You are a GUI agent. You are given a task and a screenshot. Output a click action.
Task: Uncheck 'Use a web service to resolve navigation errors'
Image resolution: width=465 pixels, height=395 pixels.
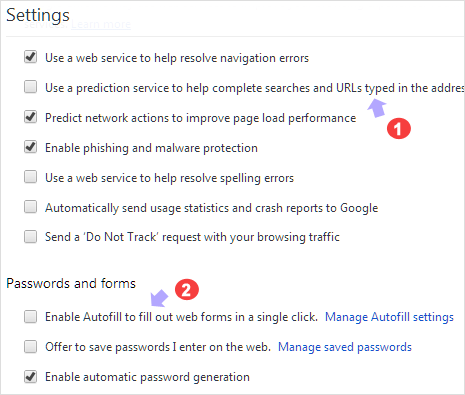pyautogui.click(x=30, y=57)
